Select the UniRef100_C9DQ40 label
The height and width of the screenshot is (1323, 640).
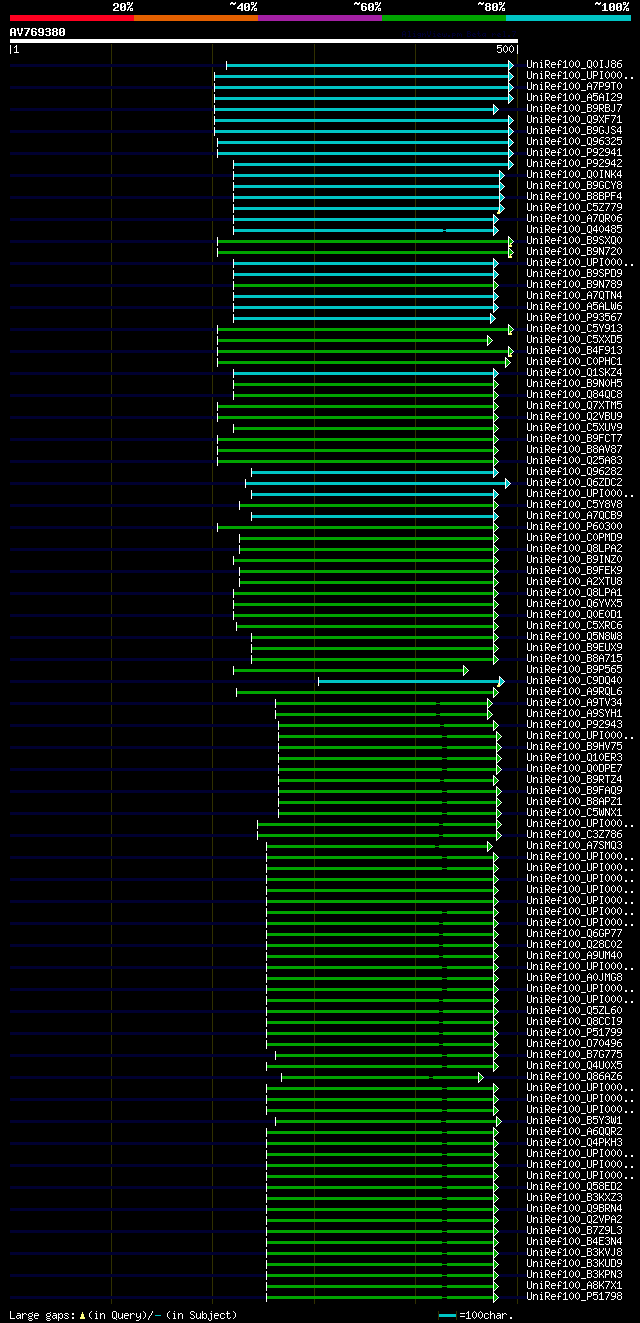pyautogui.click(x=574, y=681)
